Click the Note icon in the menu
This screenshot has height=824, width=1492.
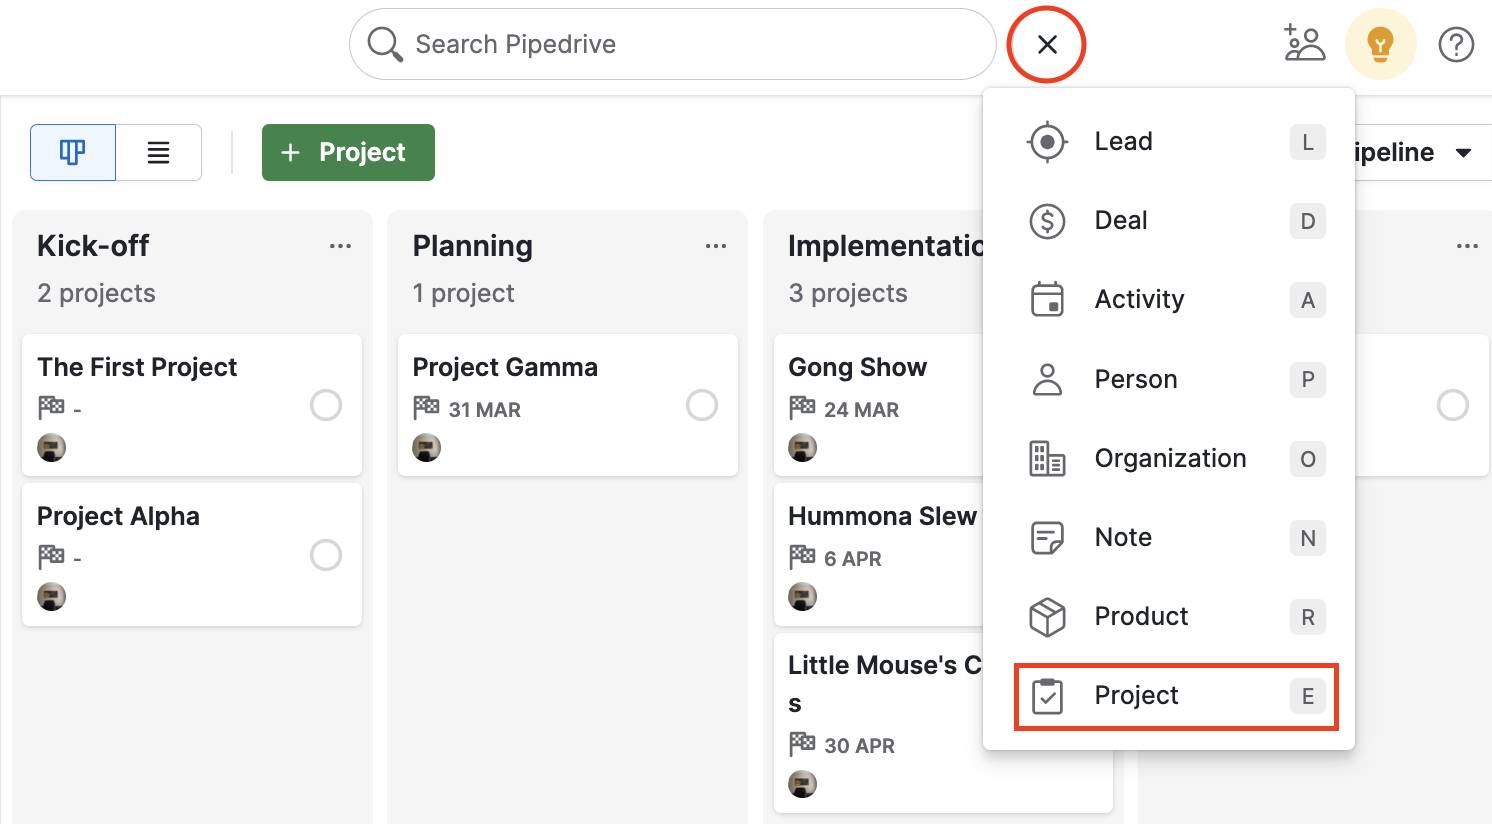click(1046, 537)
